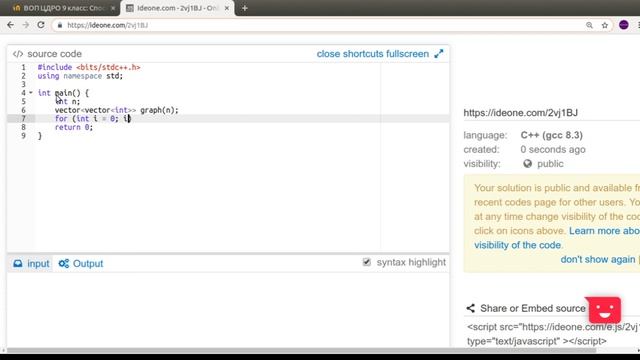Image resolution: width=640 pixels, height=360 pixels.
Task: Reload the ideone page
Action: pyautogui.click(x=41, y=25)
